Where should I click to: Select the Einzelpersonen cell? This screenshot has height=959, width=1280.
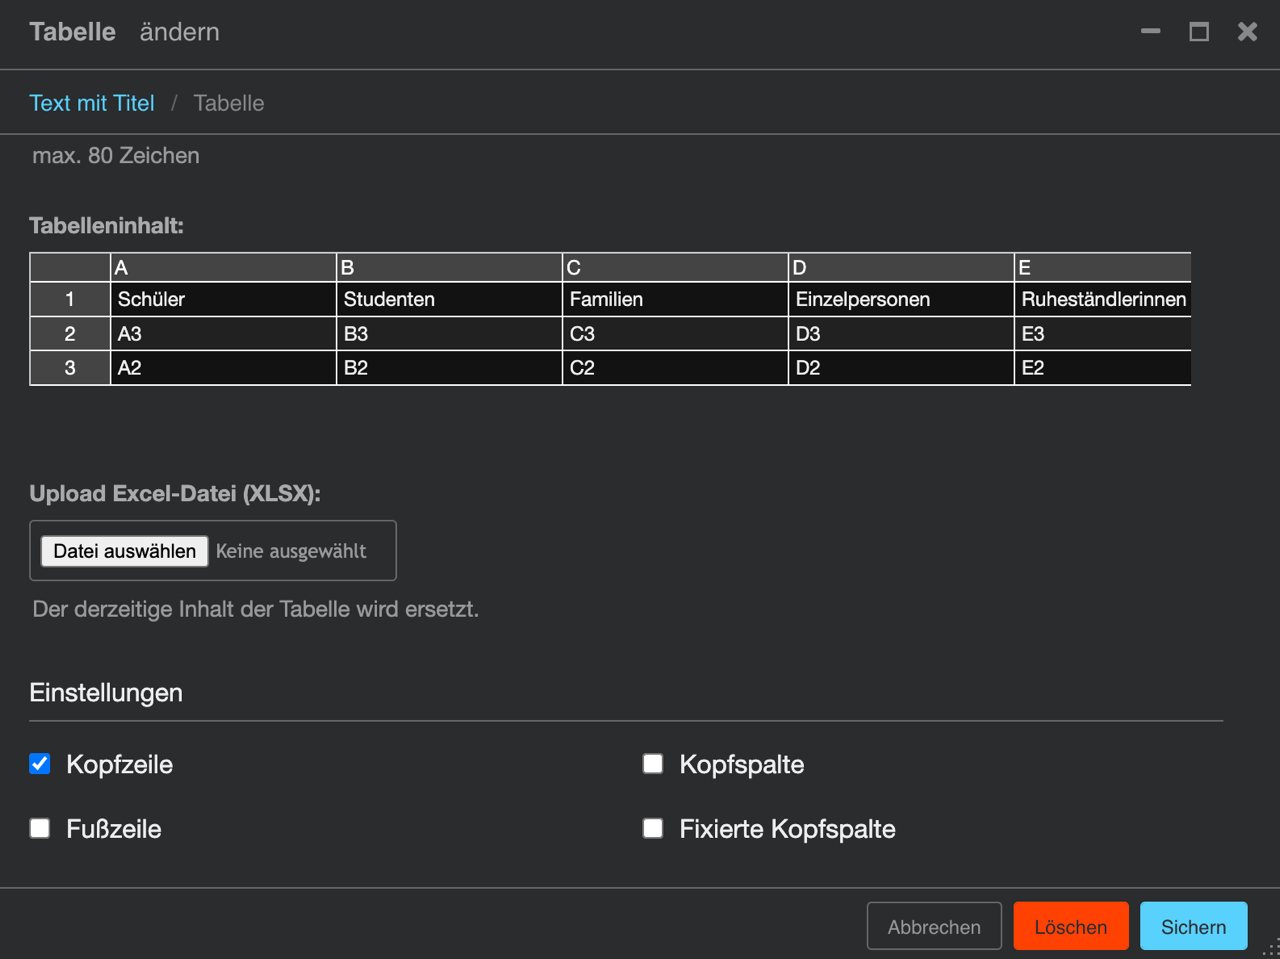901,299
